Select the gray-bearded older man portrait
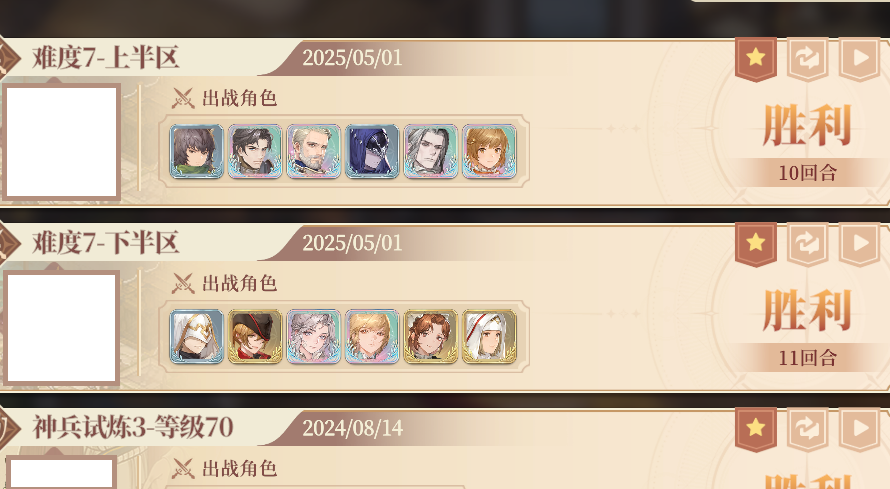The height and width of the screenshot is (489, 890). 313,151
